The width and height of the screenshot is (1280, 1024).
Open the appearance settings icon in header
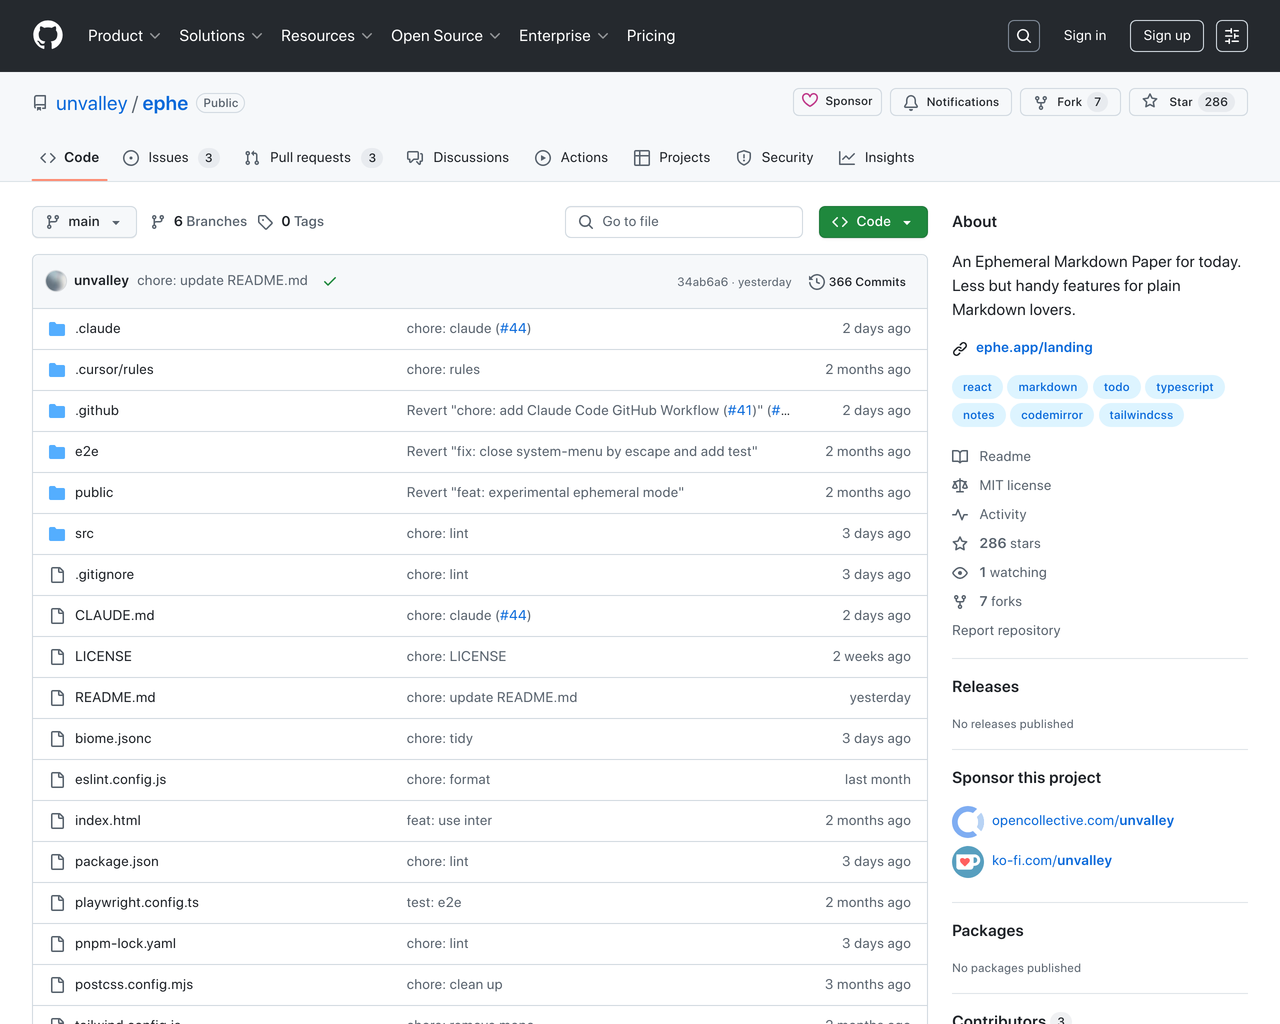(x=1232, y=36)
